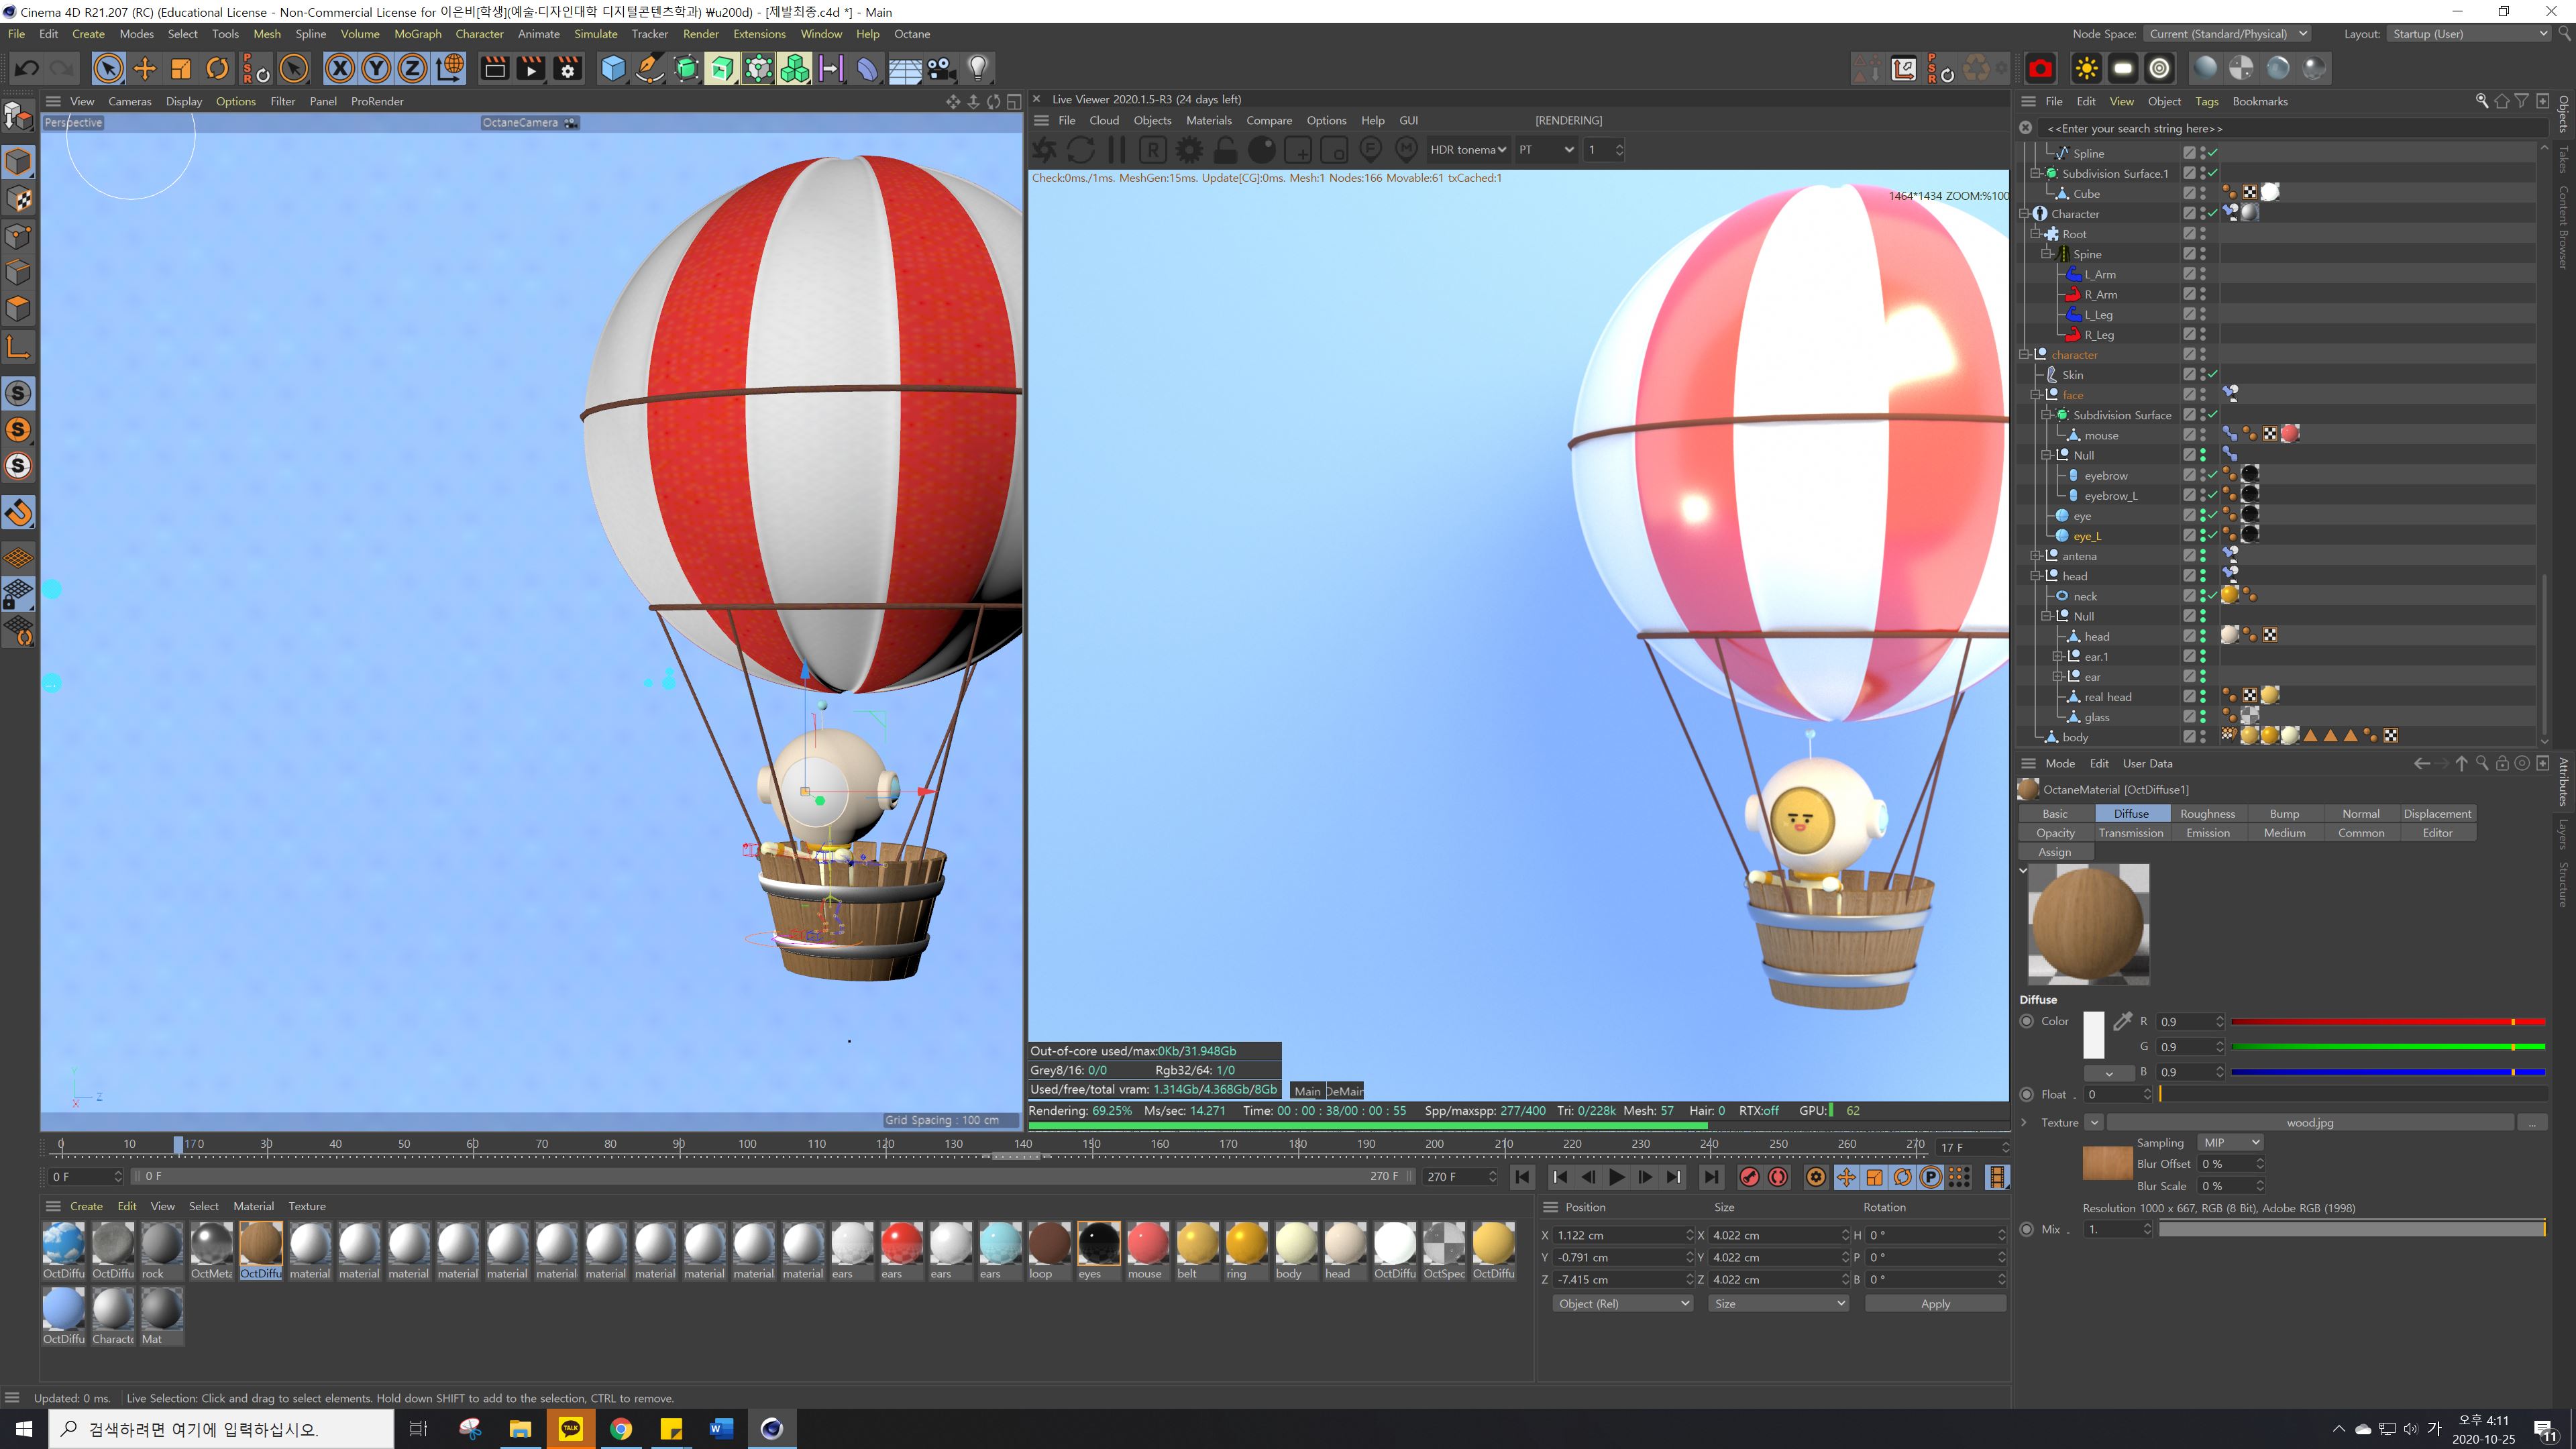Image resolution: width=2576 pixels, height=1449 pixels.
Task: Pause rendering in Live Viewer
Action: click(x=1117, y=150)
